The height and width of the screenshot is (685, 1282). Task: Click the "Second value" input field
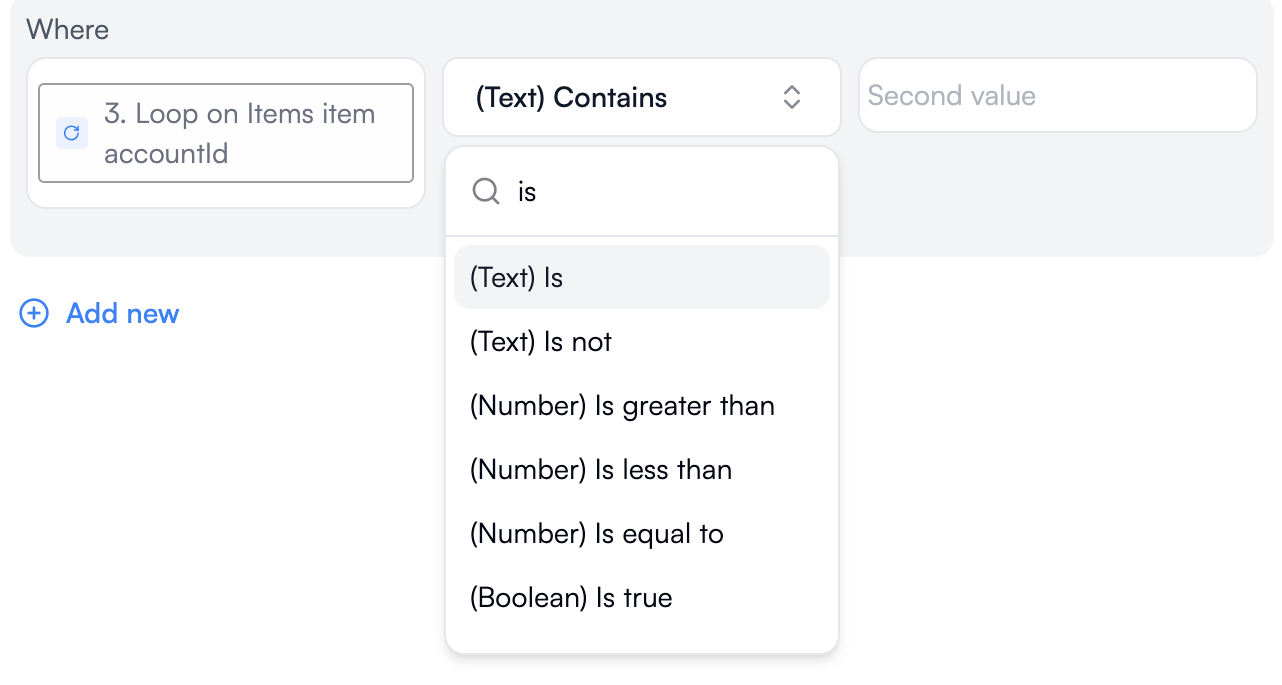coord(1057,96)
